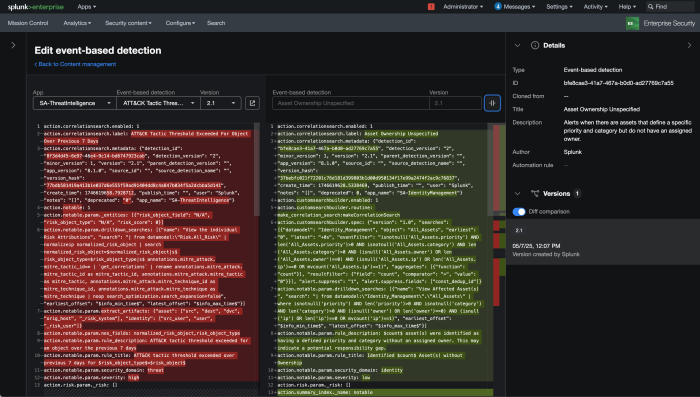Select version 2.1 entry in Versions list

point(603,242)
